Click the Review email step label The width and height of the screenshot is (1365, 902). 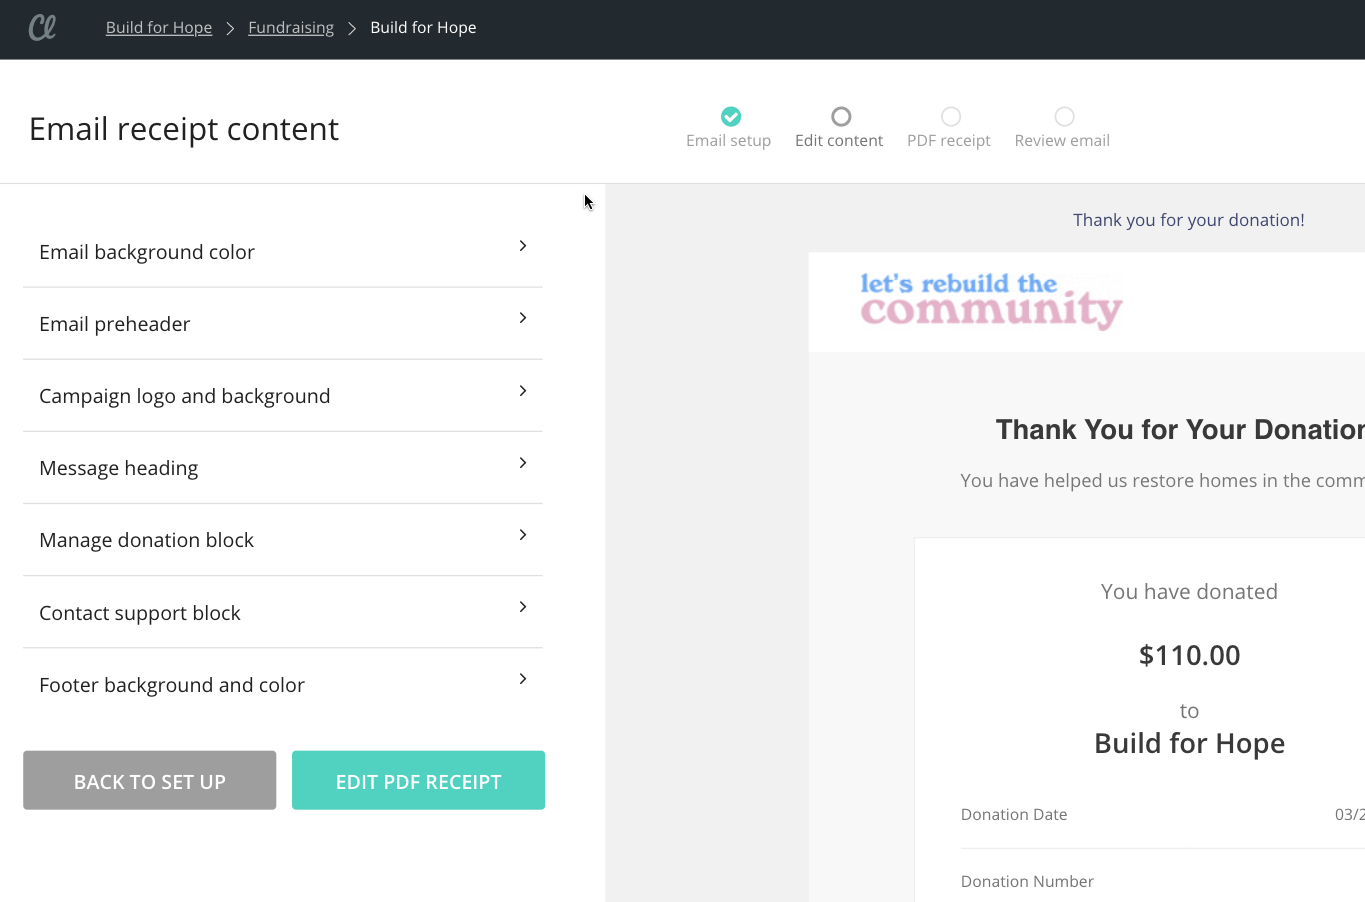[x=1062, y=141]
